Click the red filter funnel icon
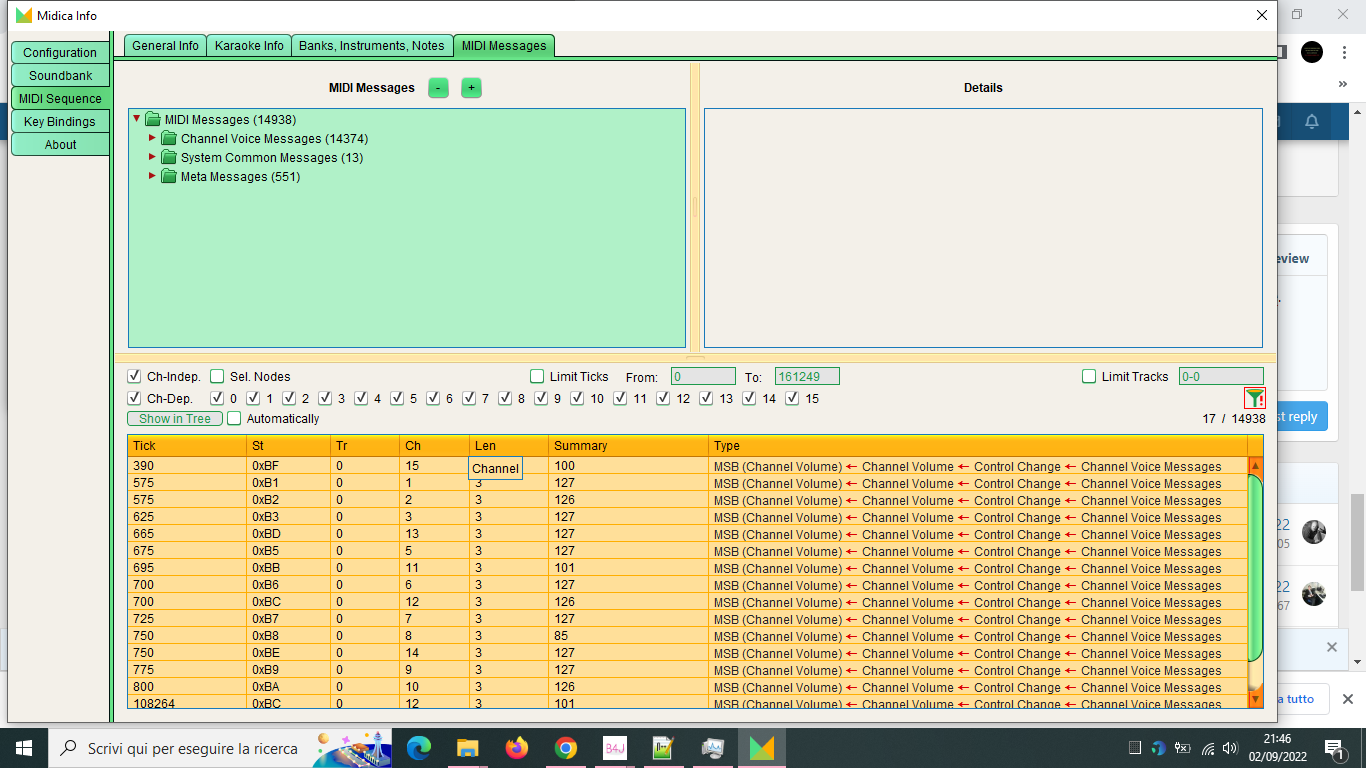Screen dimensions: 1366x768 point(1254,398)
